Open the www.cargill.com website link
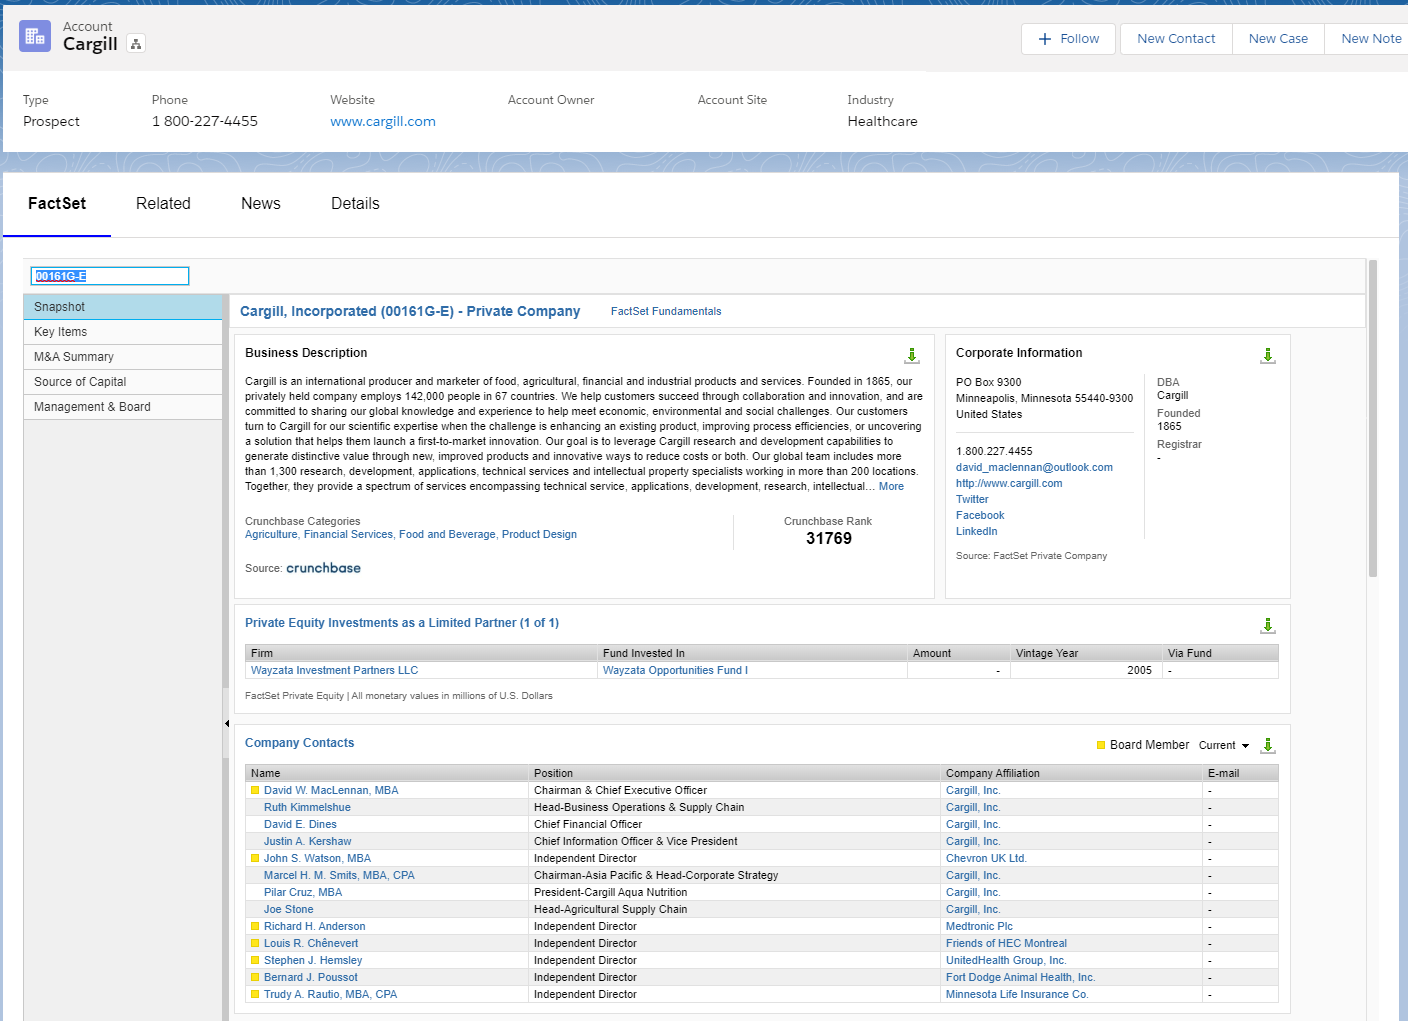 click(383, 122)
